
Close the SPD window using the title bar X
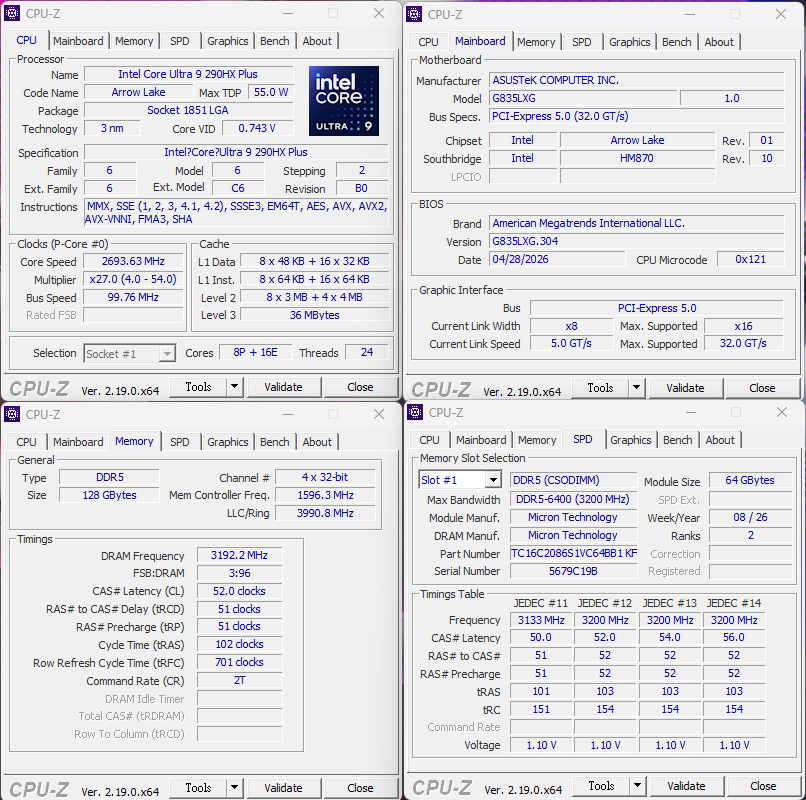point(782,412)
